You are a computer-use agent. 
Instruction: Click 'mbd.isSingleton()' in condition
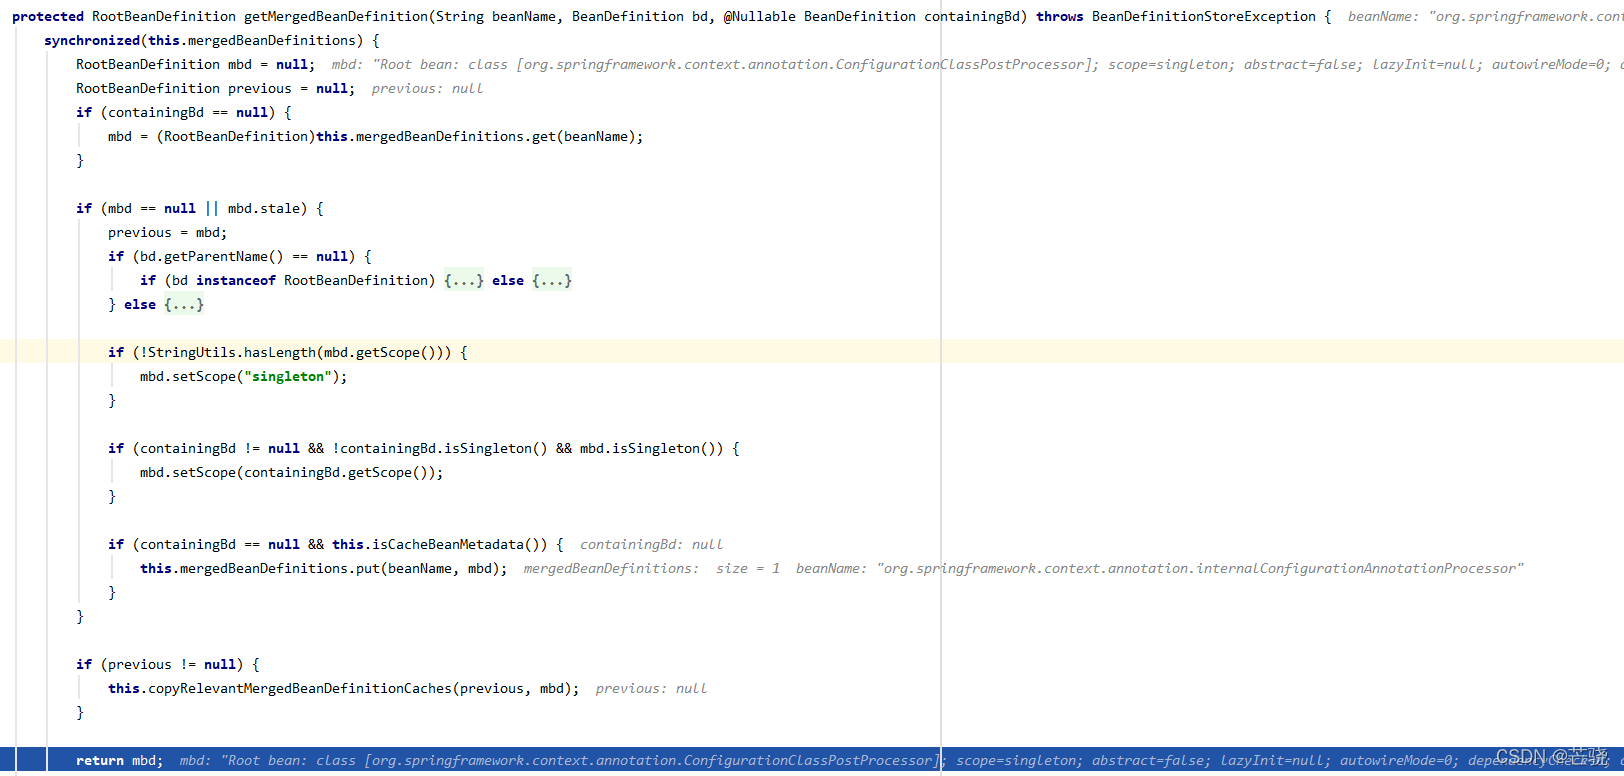tap(648, 449)
